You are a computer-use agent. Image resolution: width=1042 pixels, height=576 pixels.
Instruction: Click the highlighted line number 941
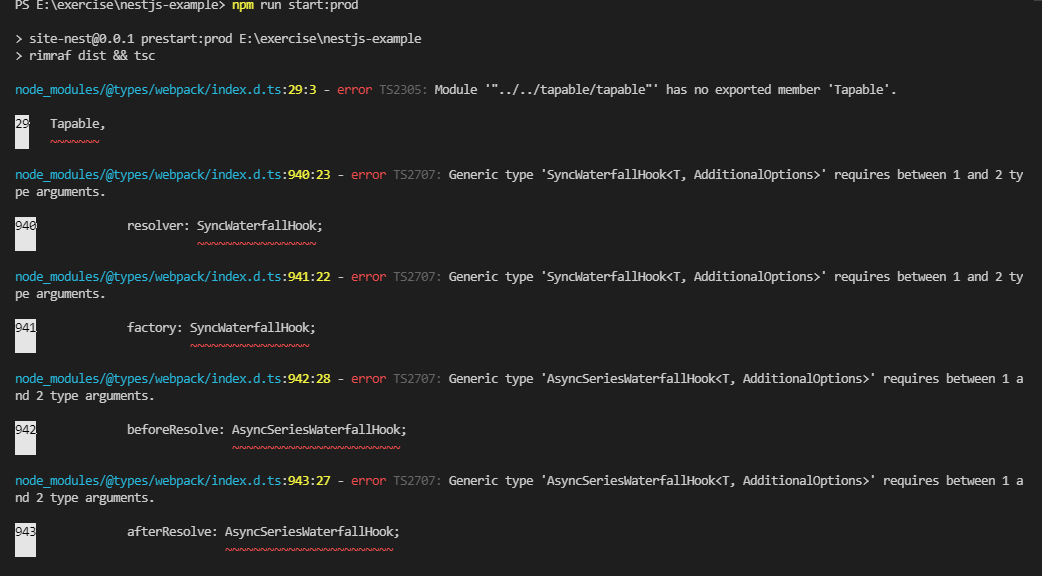(25, 336)
